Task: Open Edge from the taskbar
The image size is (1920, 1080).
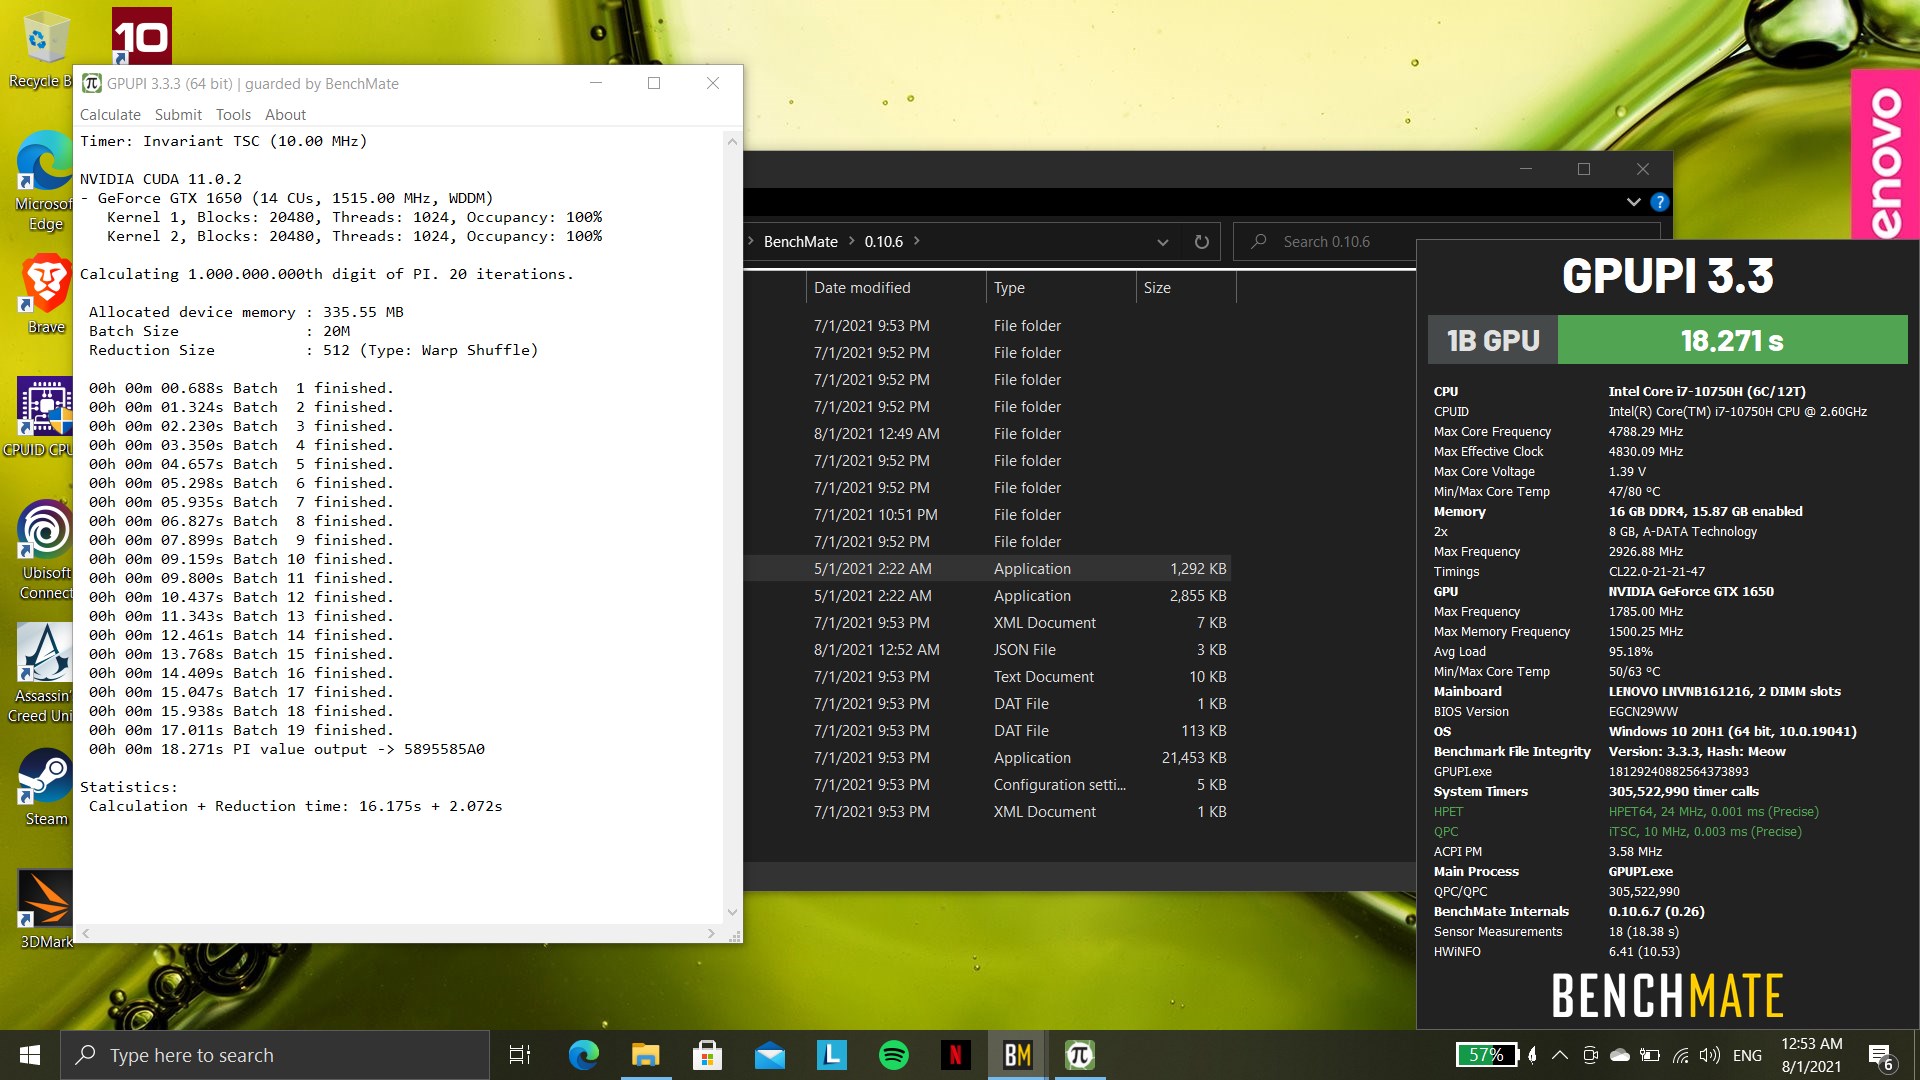Action: pos(583,1055)
